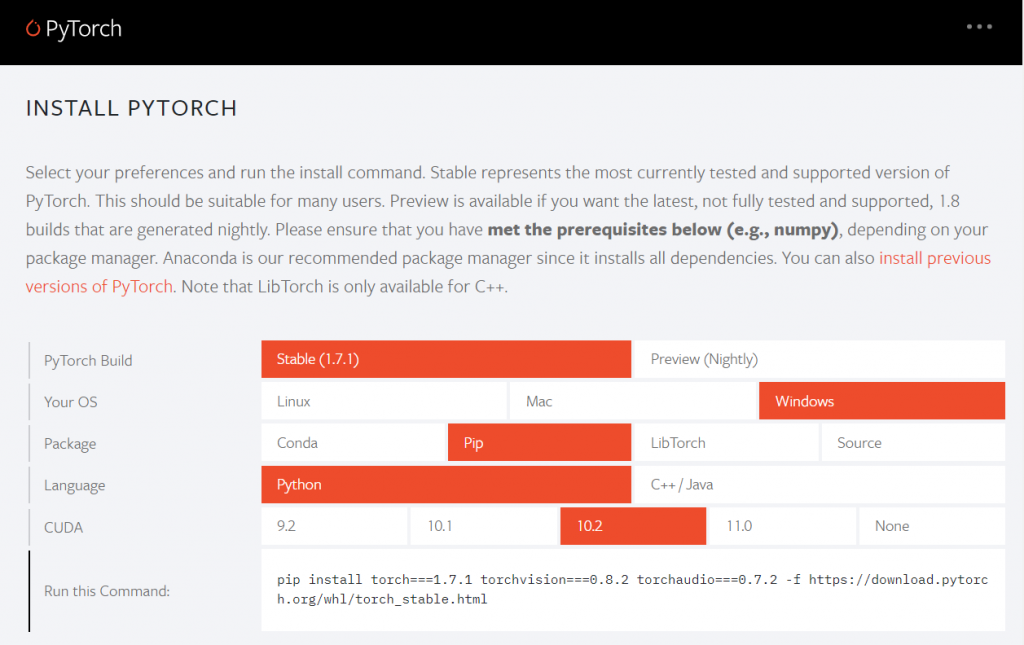Open the three-dot menu in the header

[978, 27]
